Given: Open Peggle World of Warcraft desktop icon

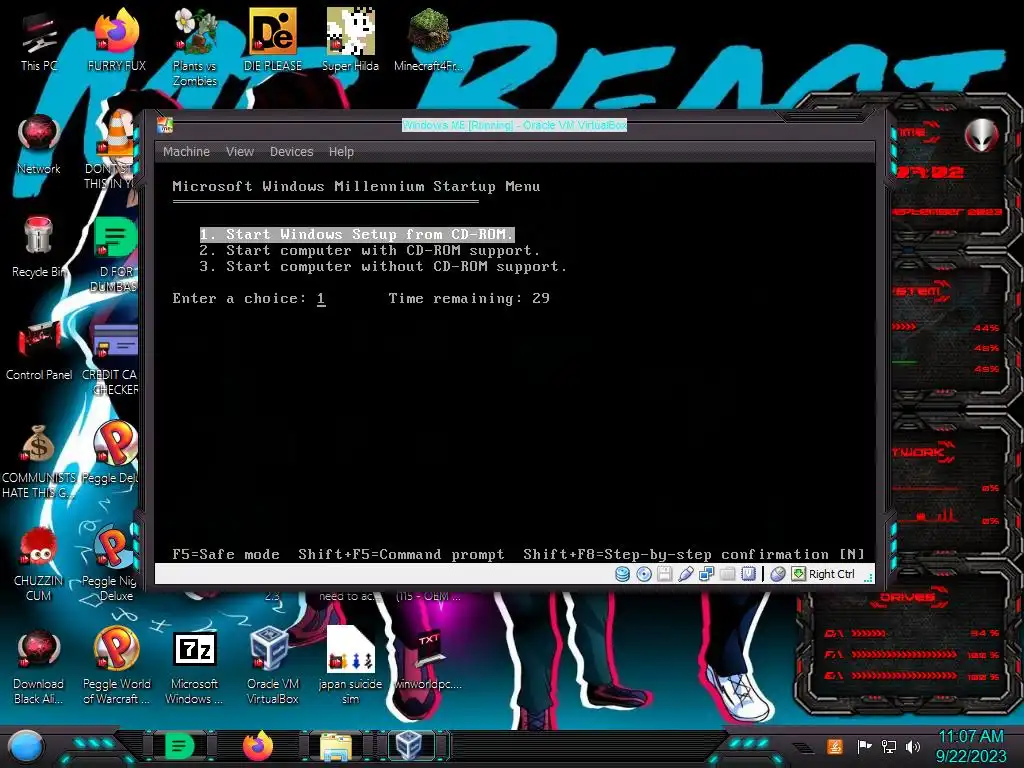Looking at the screenshot, I should coord(116,667).
